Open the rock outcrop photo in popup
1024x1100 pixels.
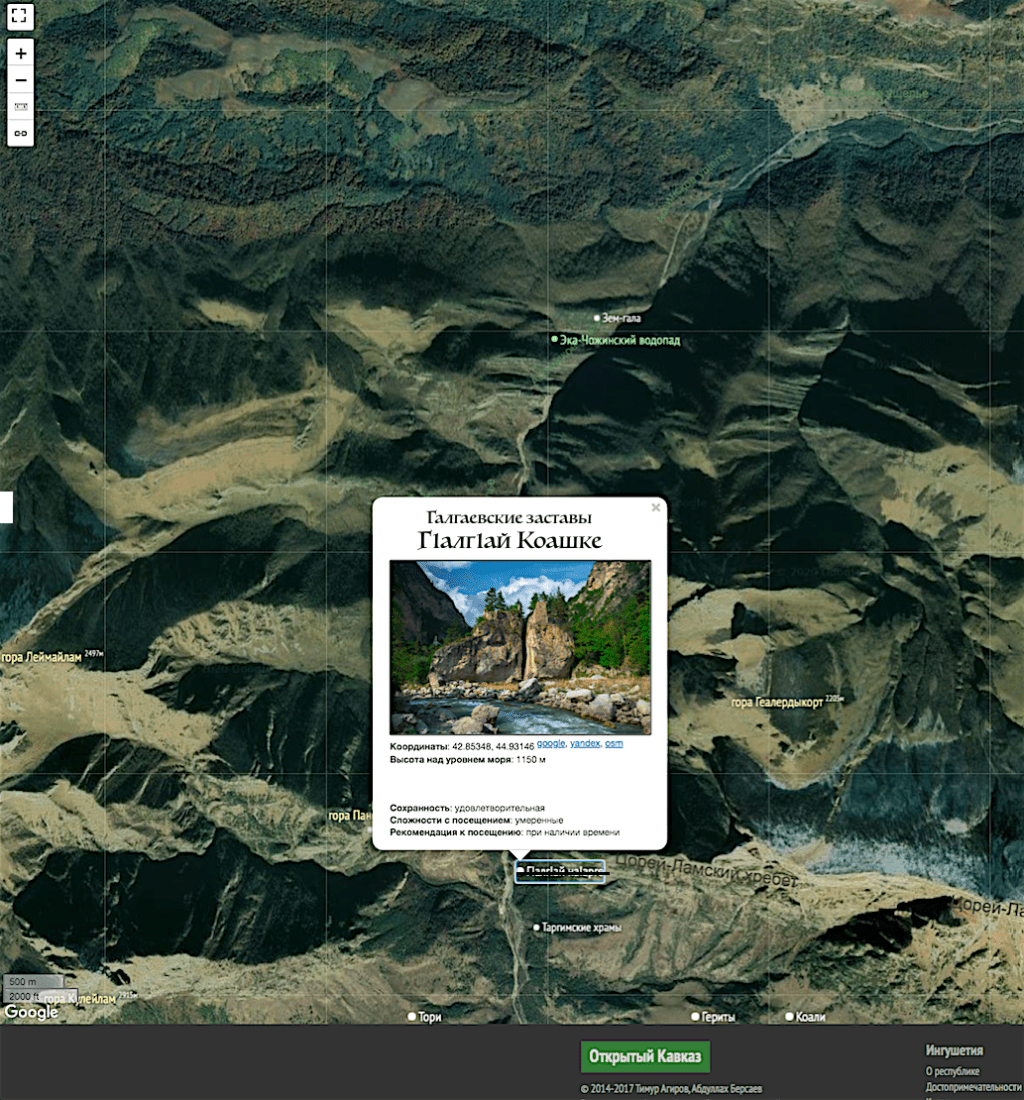pos(520,647)
